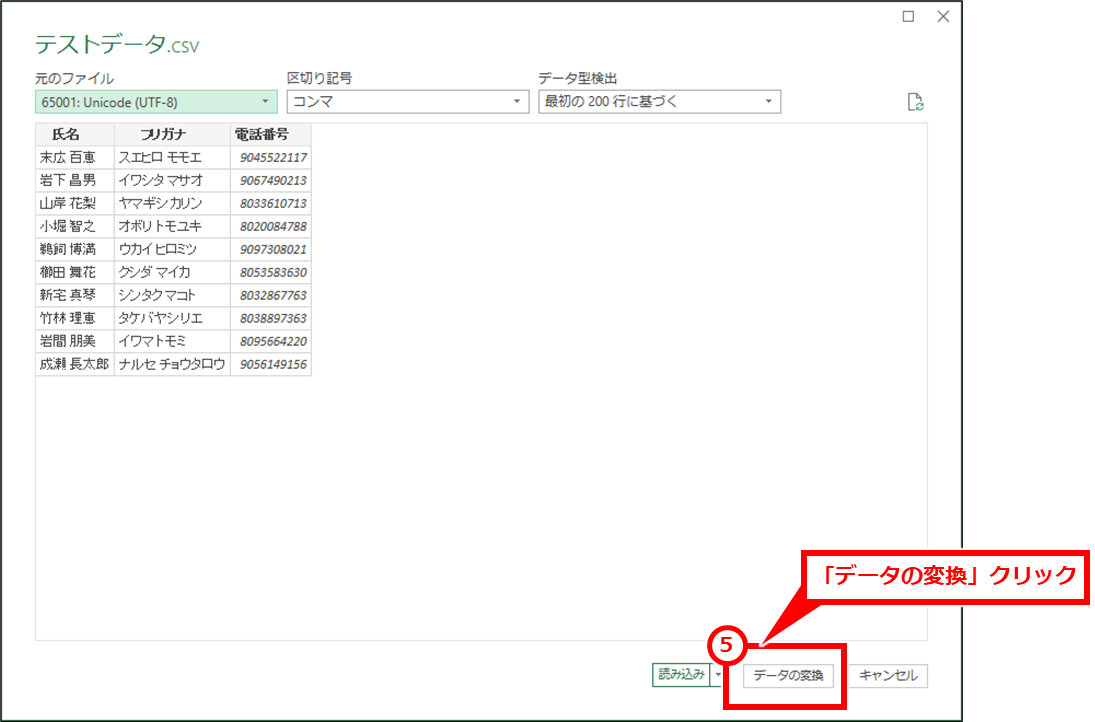Click the cell ナルセ チョウタロウ

click(x=172, y=365)
